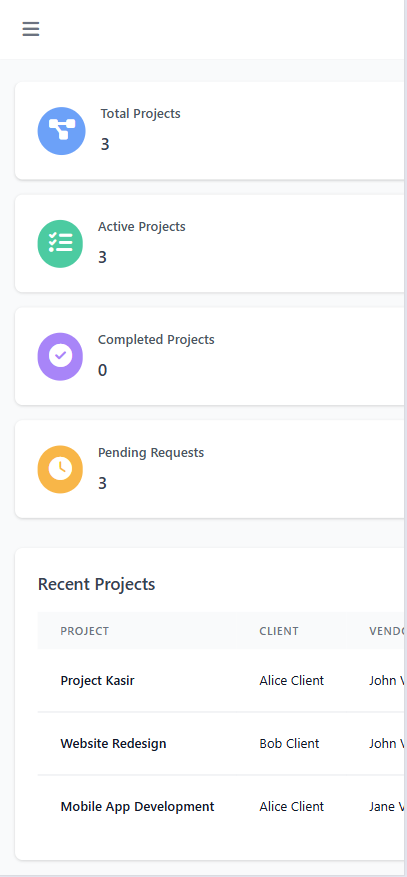This screenshot has width=407, height=877.
Task: Sort by the CLIENT column header
Action: pyautogui.click(x=279, y=631)
